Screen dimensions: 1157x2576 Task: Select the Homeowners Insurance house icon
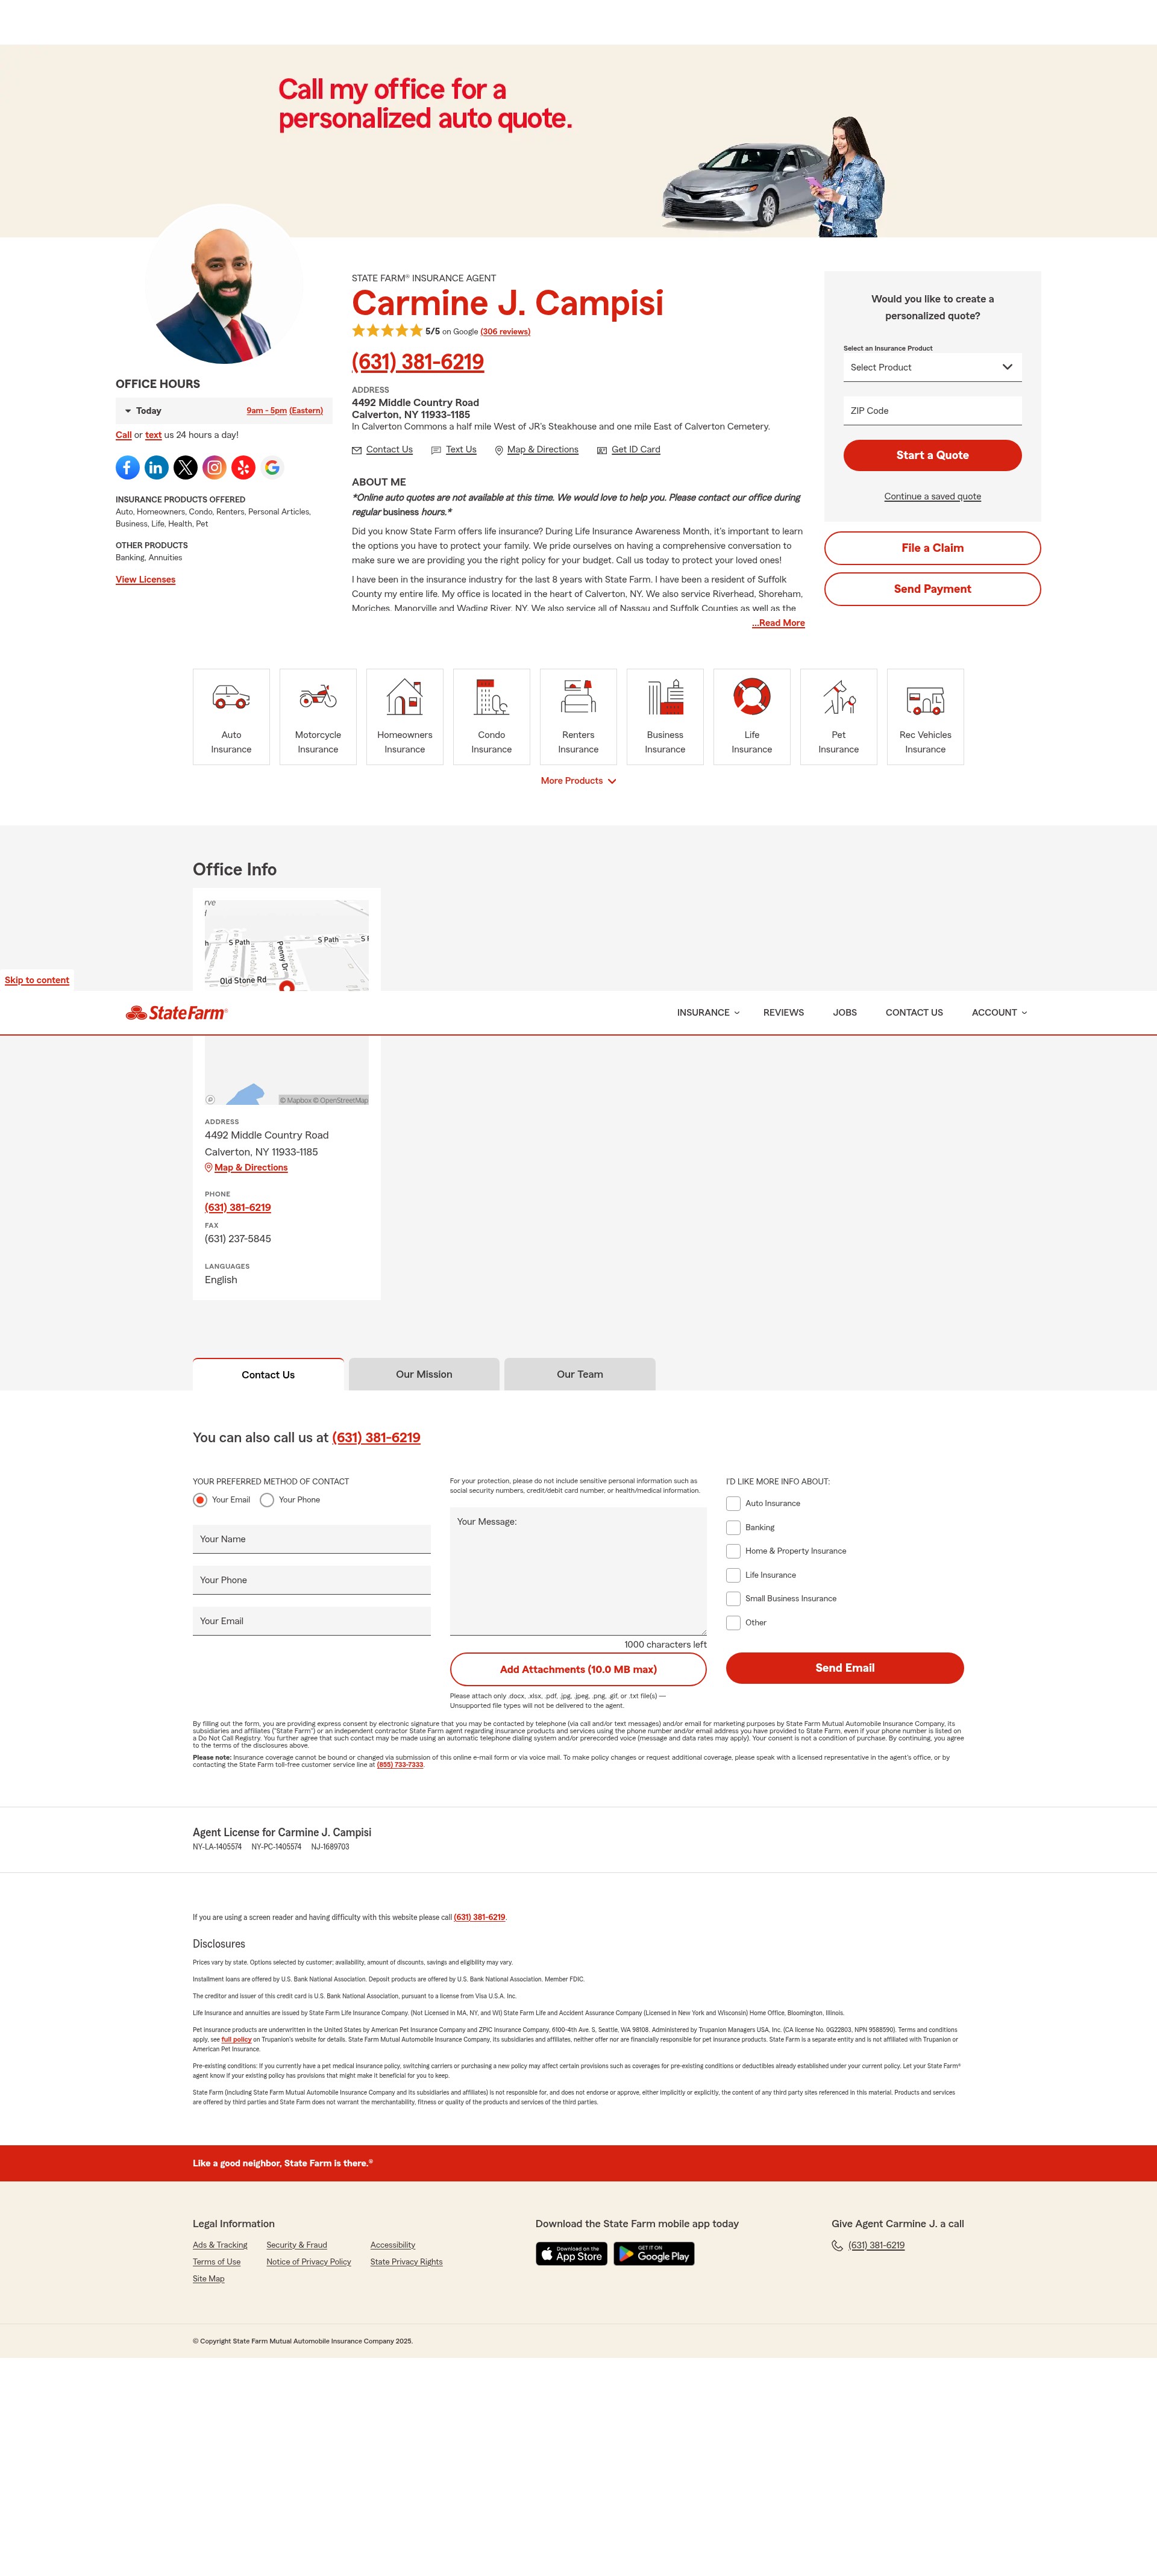pyautogui.click(x=405, y=697)
